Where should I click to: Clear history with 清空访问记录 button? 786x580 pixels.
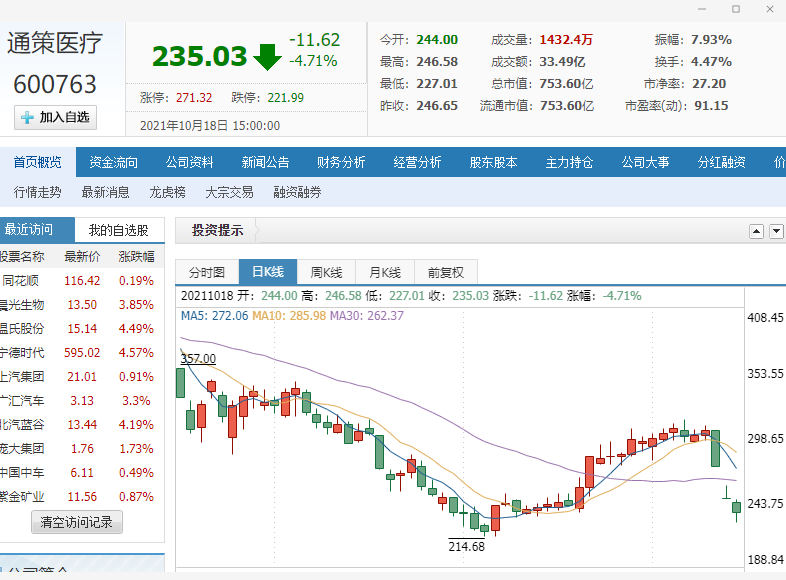(77, 522)
